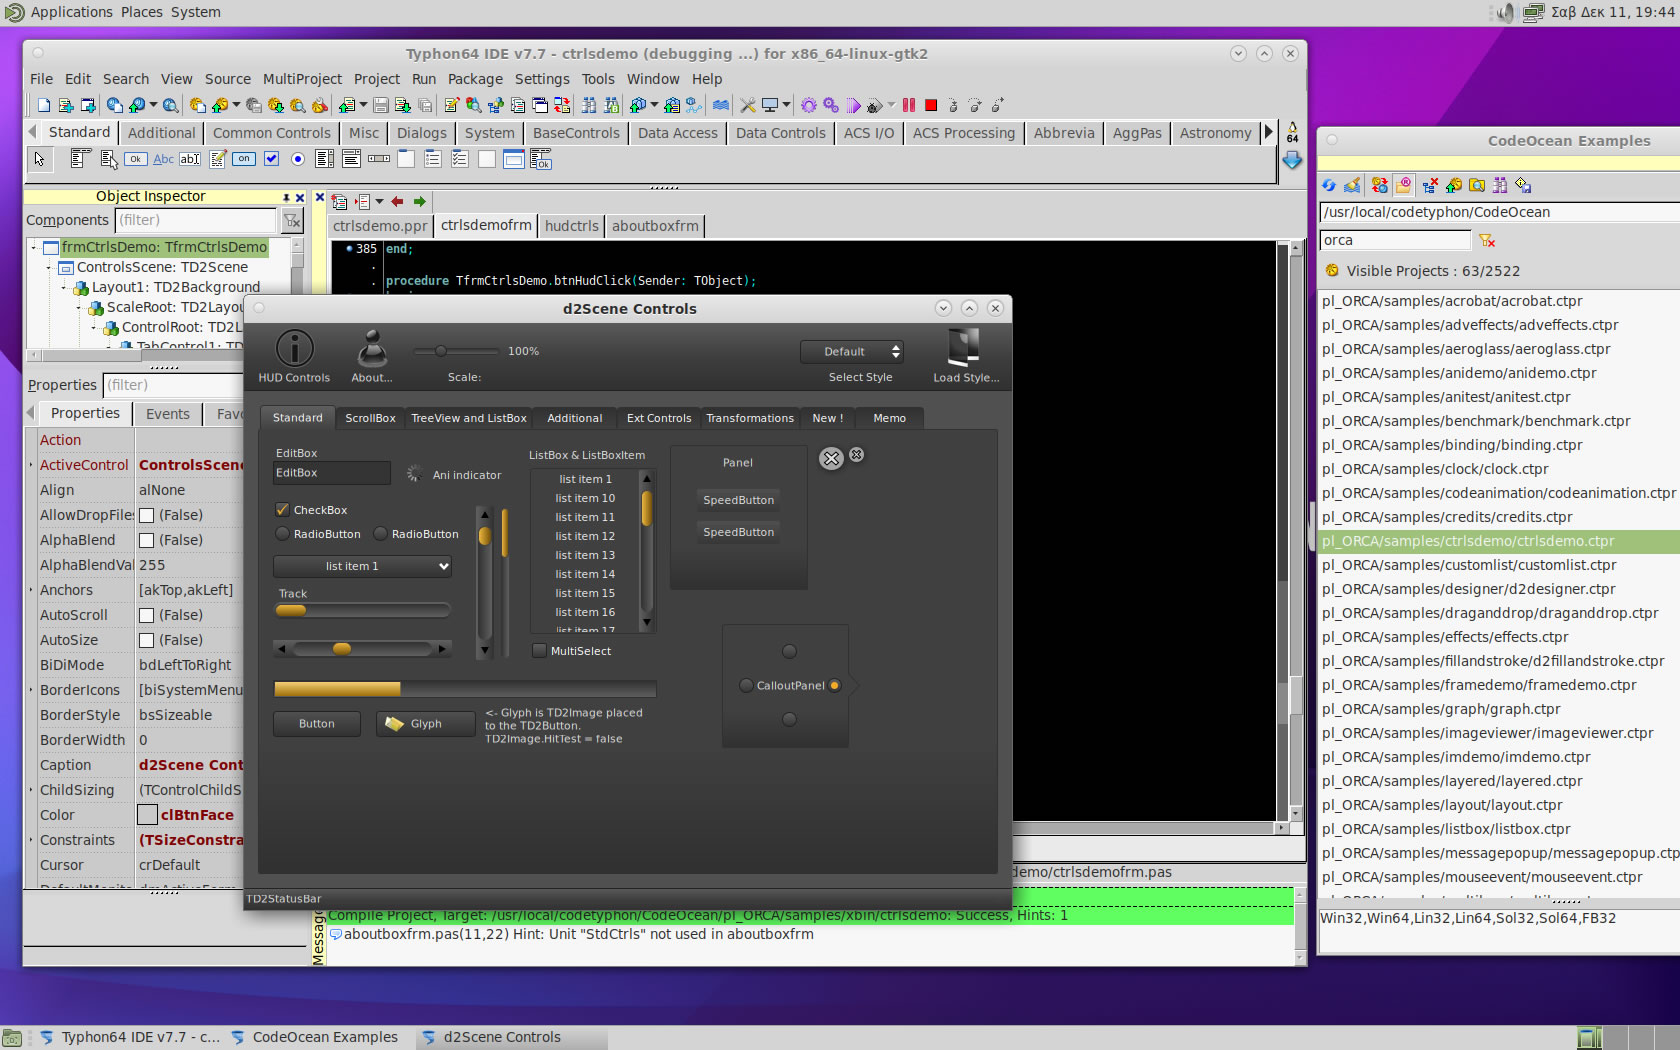Image resolution: width=1680 pixels, height=1050 pixels.
Task: Select the TToggleBox 'on' palette component
Action: click(244, 159)
